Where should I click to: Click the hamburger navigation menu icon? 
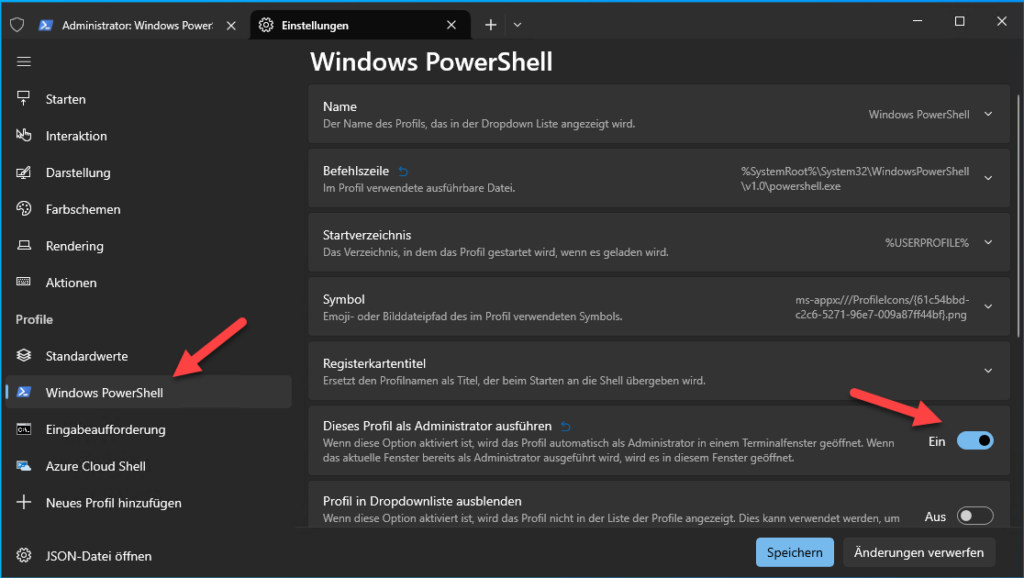point(24,62)
